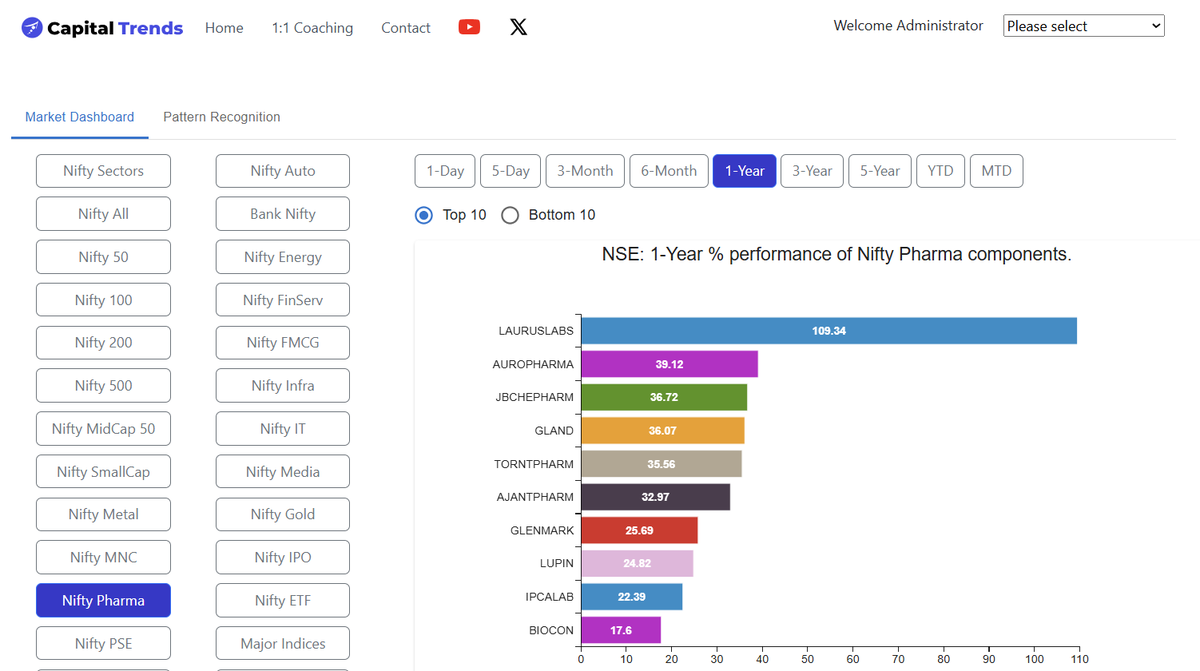Choose Nifty IPO button

[x=283, y=558]
